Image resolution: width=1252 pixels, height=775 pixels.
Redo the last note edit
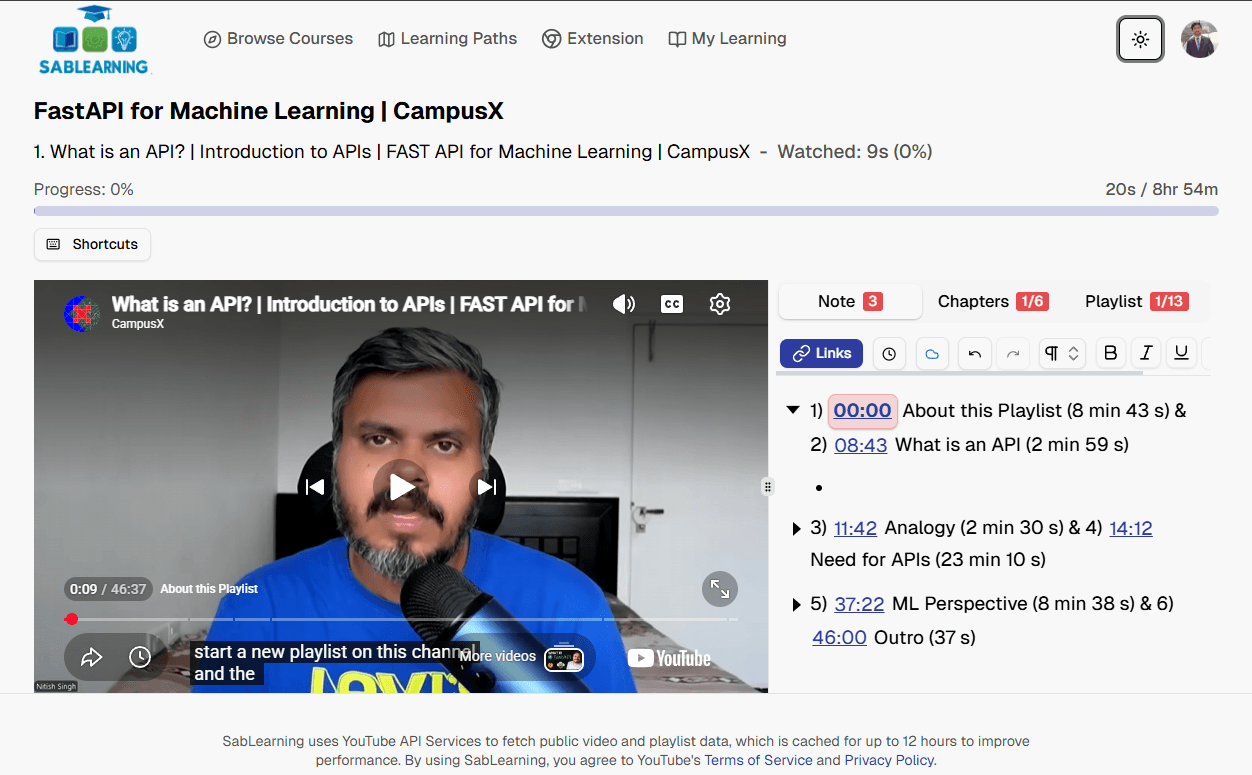[1010, 353]
